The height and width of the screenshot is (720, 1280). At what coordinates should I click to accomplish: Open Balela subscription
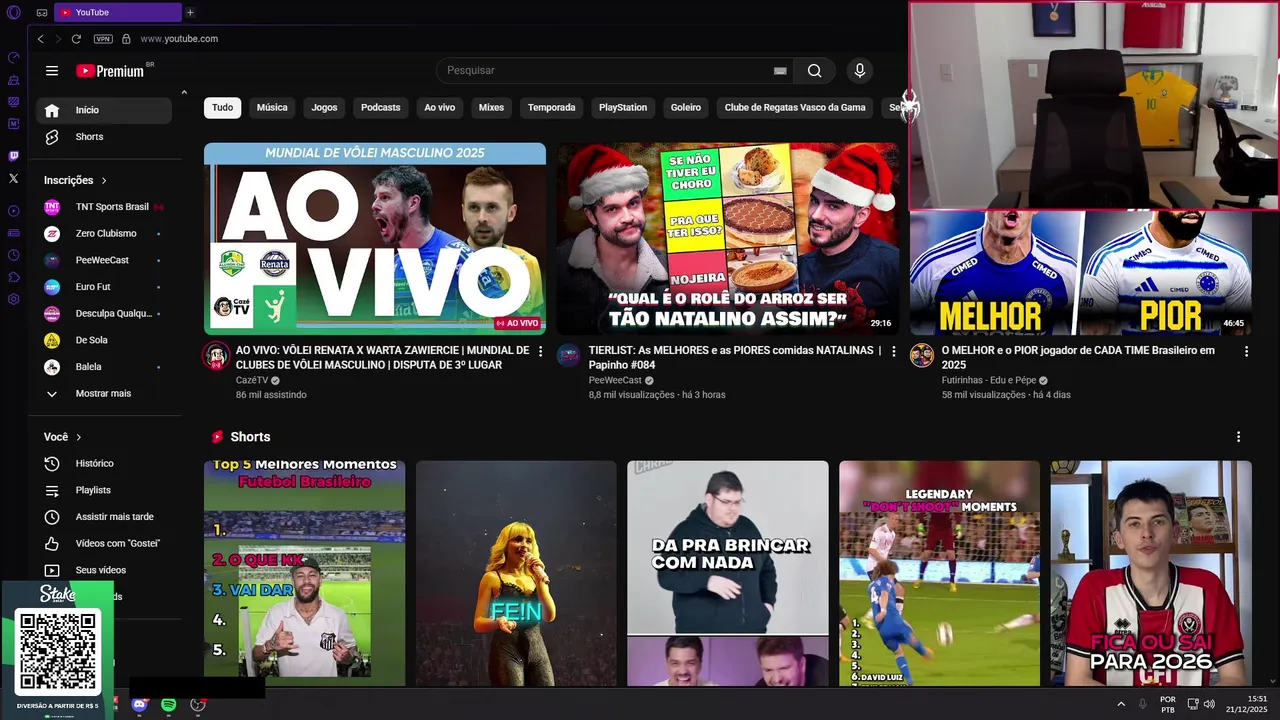click(x=104, y=367)
